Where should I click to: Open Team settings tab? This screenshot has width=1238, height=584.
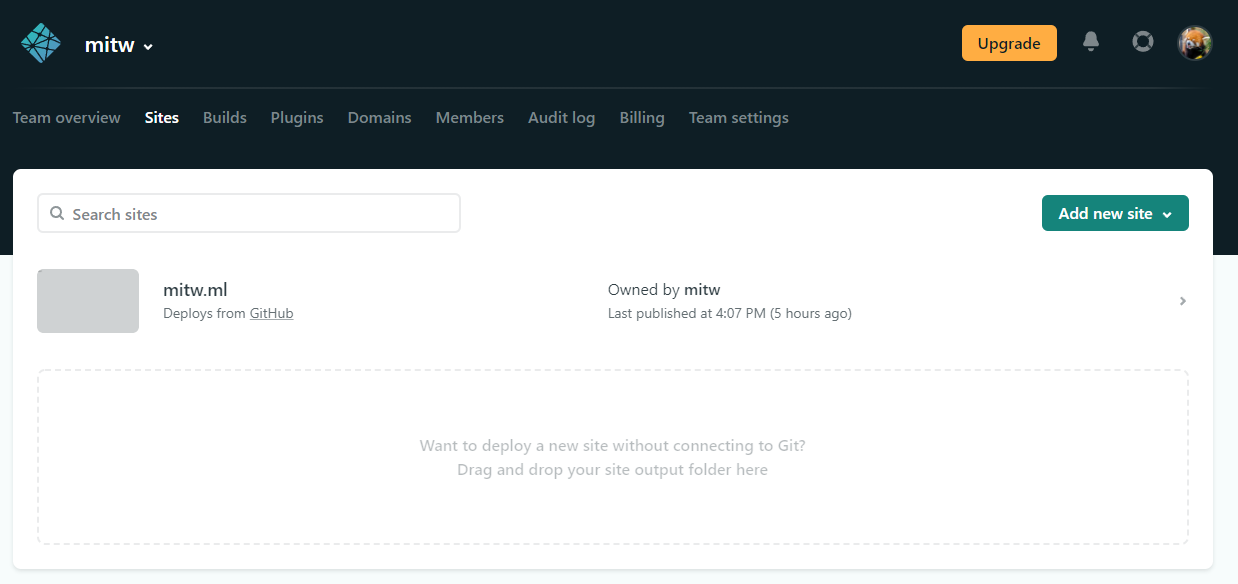(739, 118)
